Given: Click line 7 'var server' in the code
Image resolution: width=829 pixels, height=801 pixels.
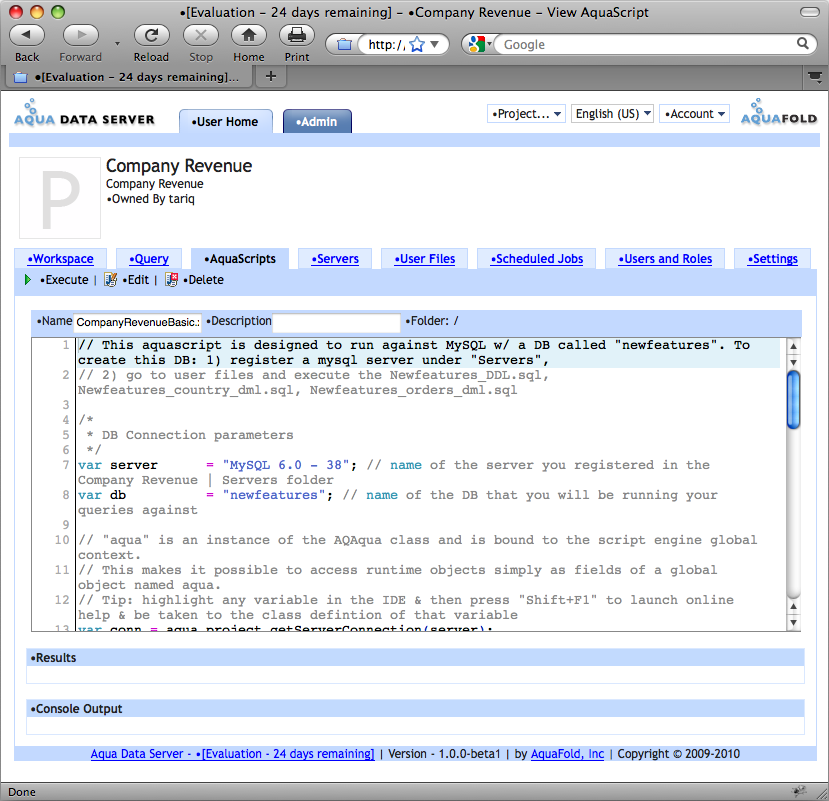Looking at the screenshot, I should (118, 465).
